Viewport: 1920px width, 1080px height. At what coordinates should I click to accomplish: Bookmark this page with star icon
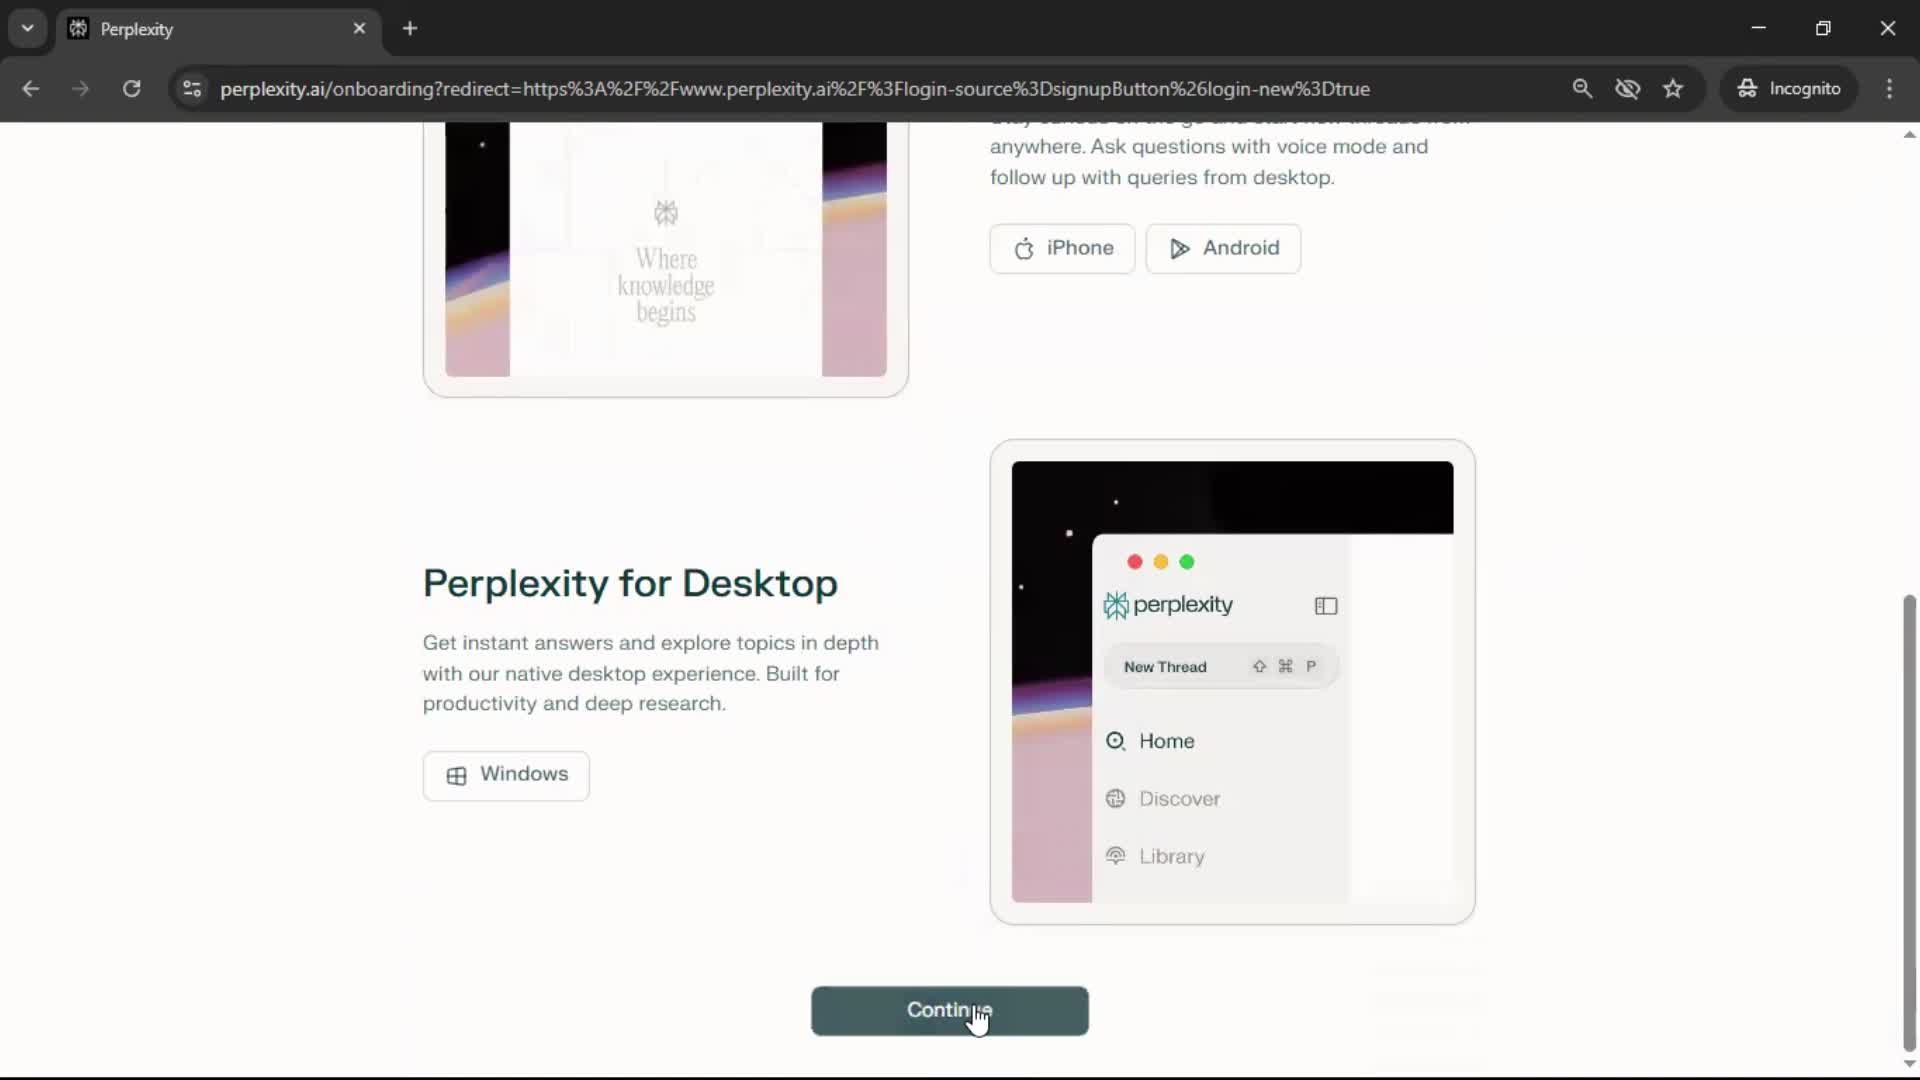pyautogui.click(x=1673, y=89)
